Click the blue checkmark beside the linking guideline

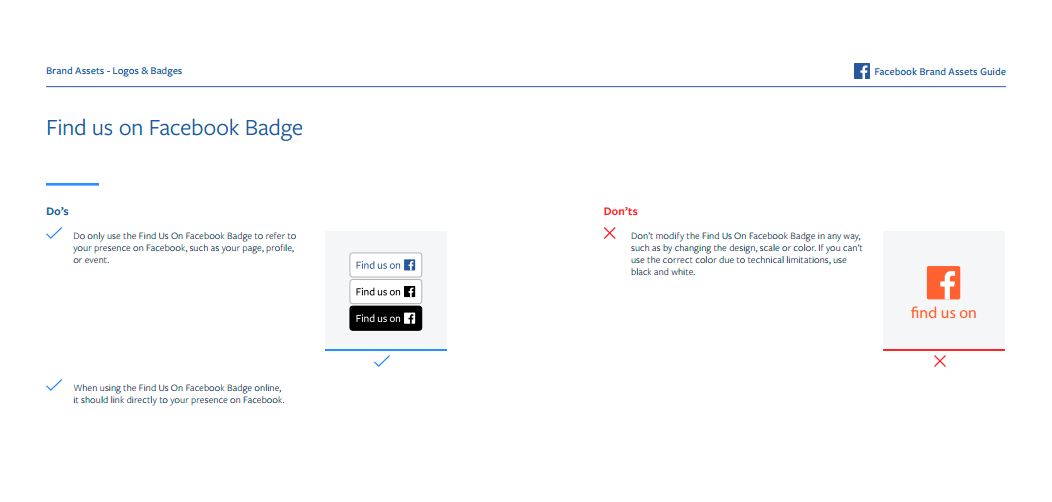[x=54, y=385]
